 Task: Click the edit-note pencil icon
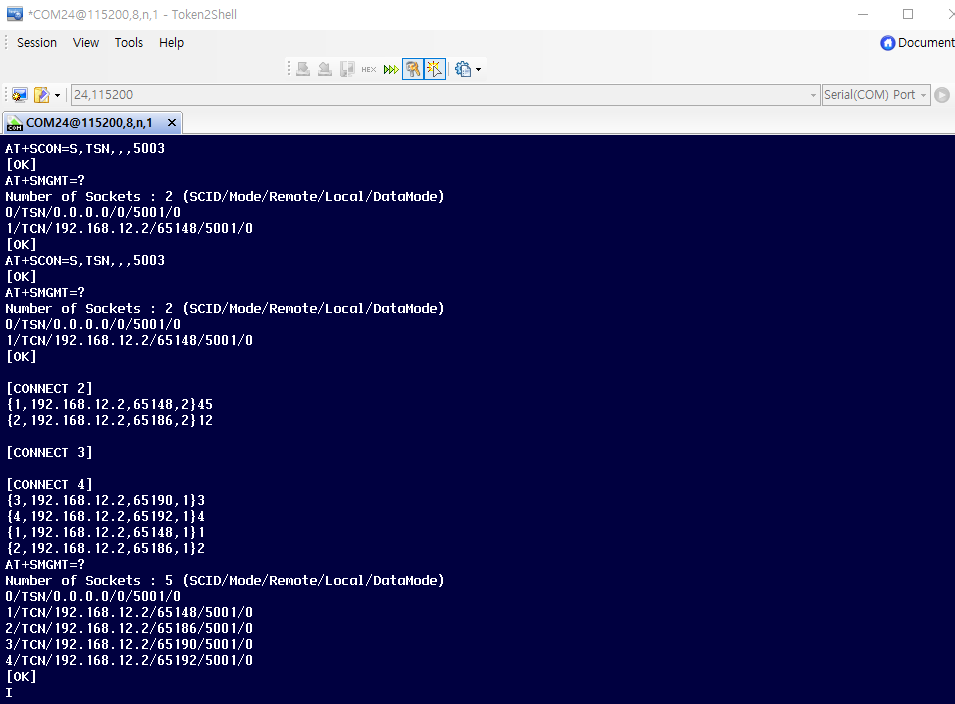coord(41,95)
